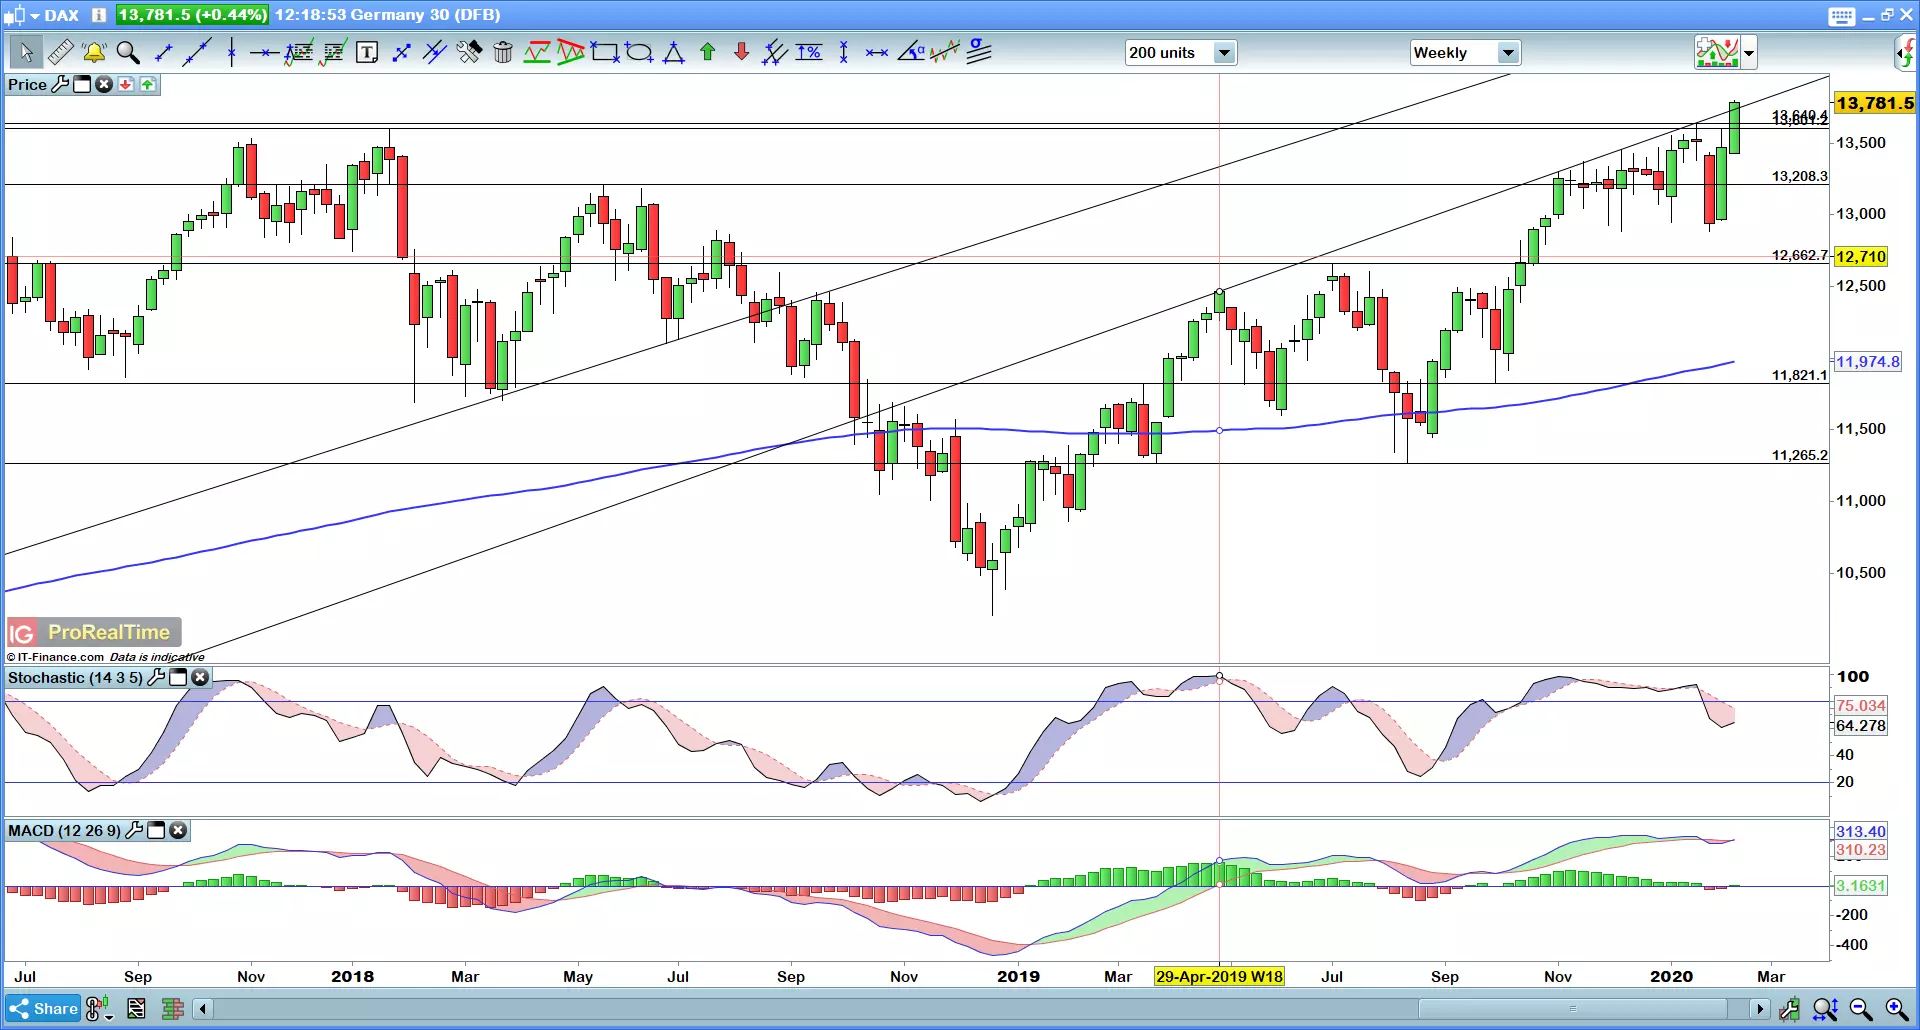Open the DAX instrument info icon
This screenshot has height=1030, width=1920.
click(x=98, y=15)
